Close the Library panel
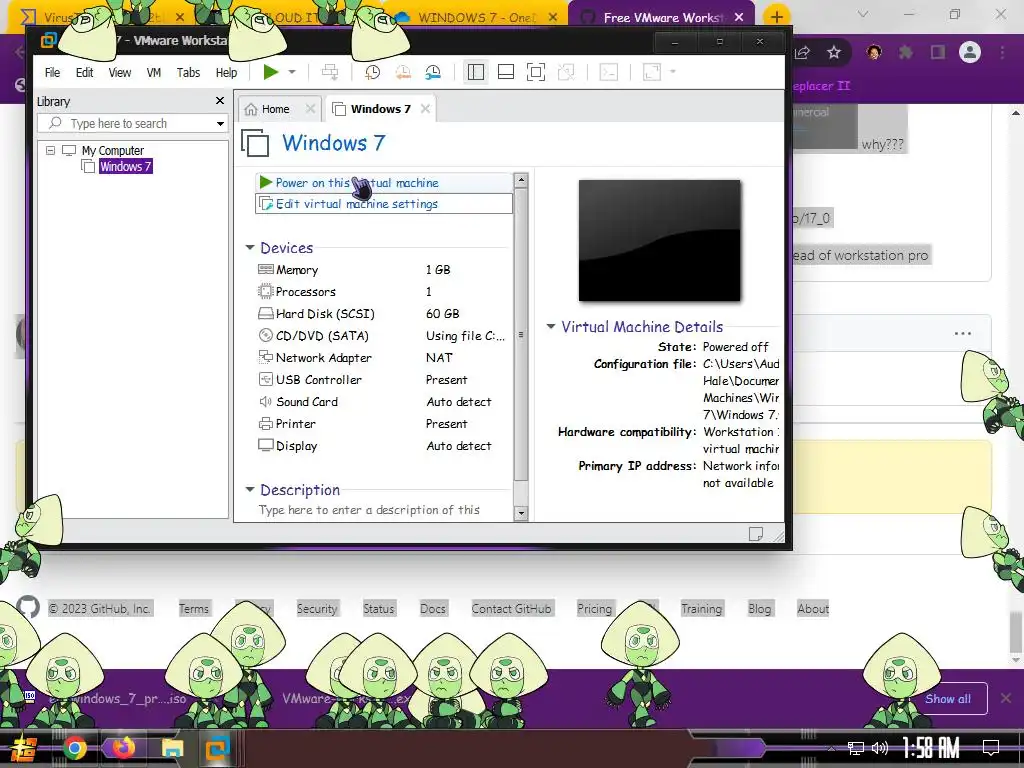 (x=220, y=101)
